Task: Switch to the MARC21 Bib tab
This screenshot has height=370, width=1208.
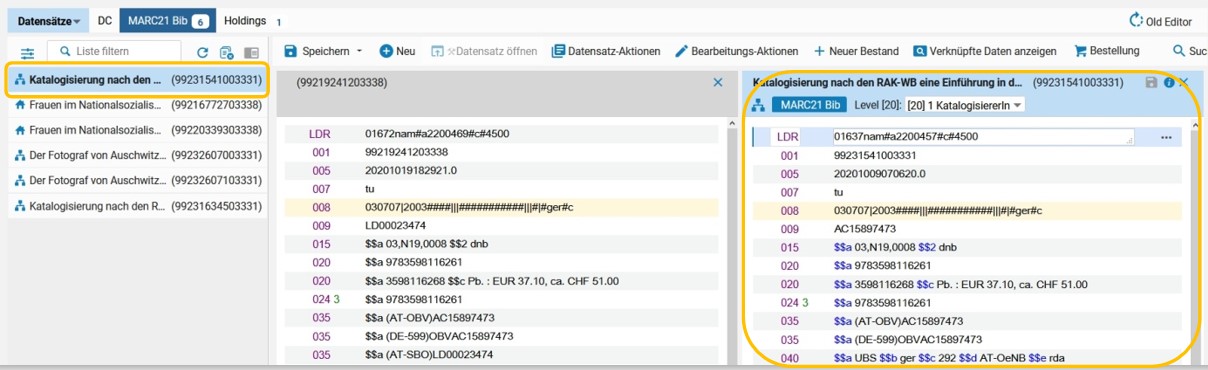Action: [x=167, y=21]
